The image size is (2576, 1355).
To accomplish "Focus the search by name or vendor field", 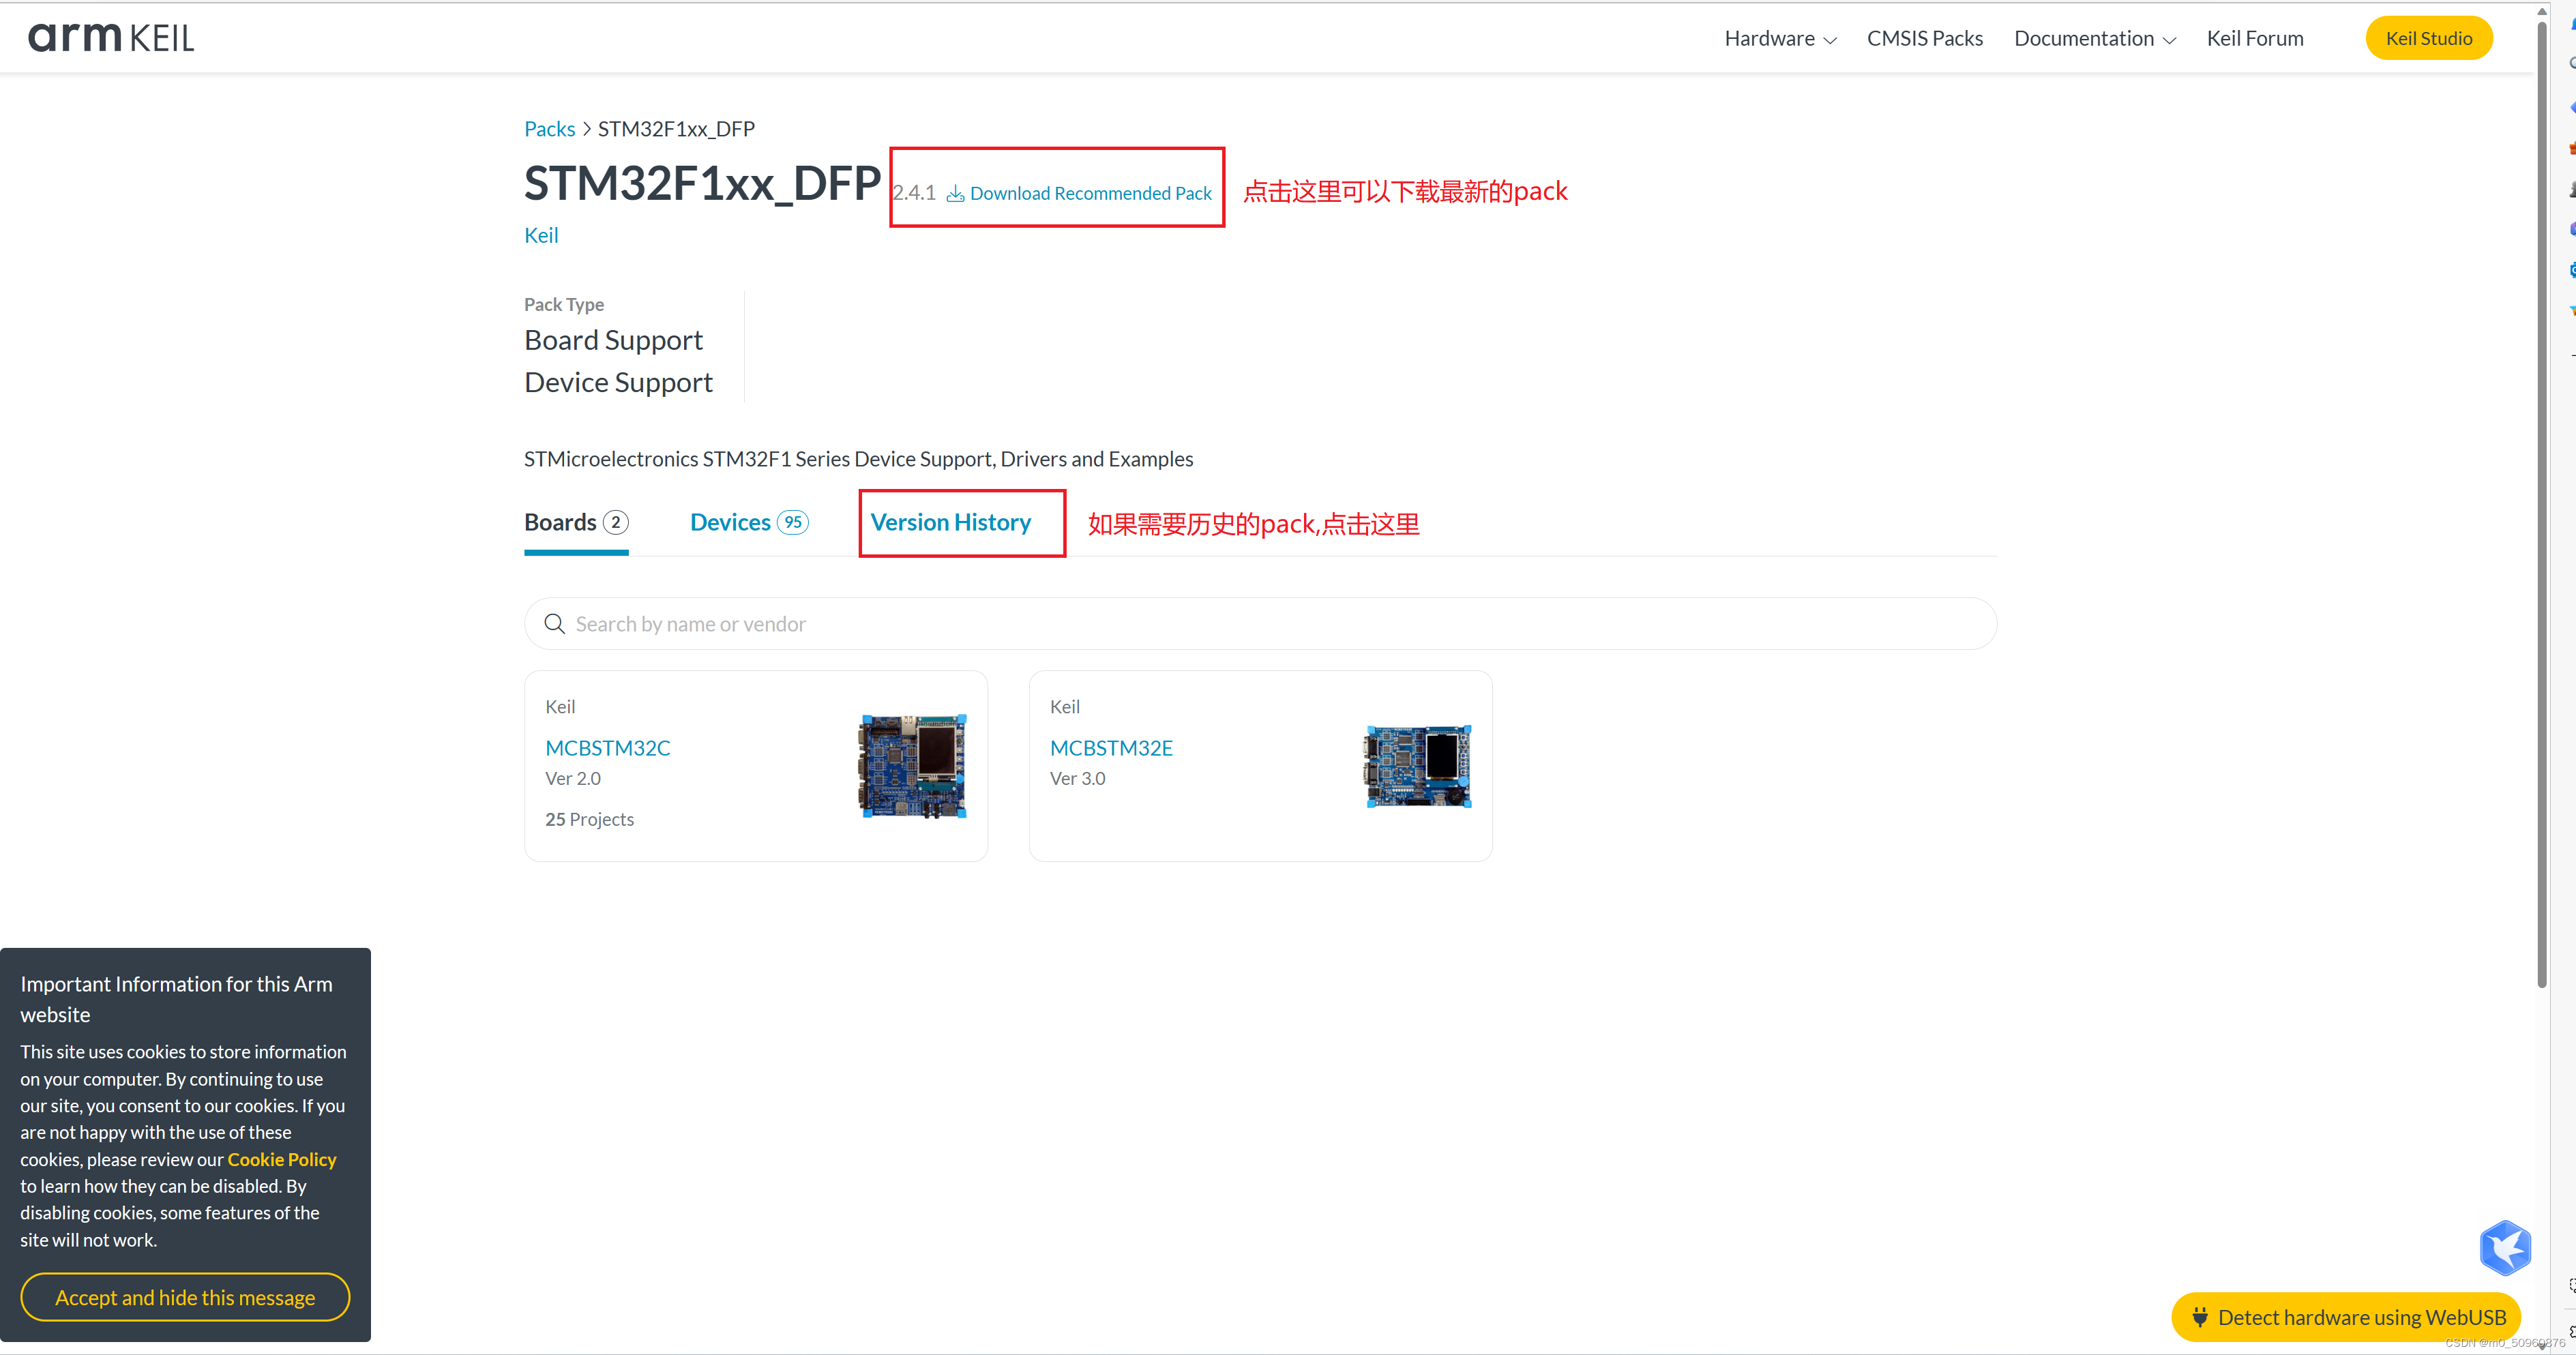I will tap(1260, 624).
